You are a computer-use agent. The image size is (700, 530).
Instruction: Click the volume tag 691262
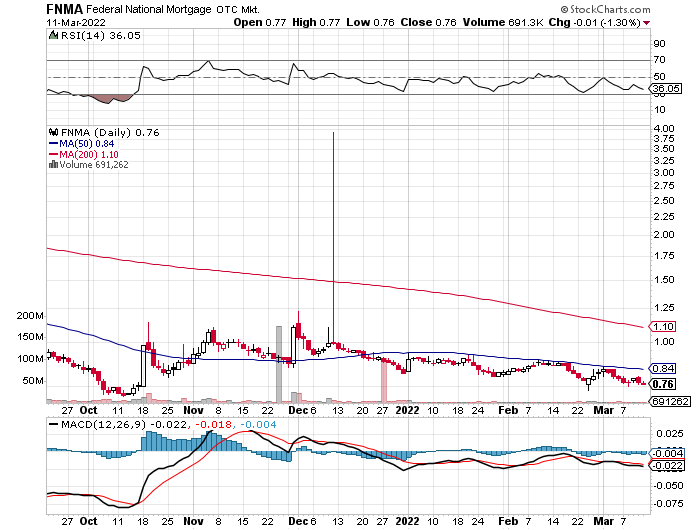670,401
